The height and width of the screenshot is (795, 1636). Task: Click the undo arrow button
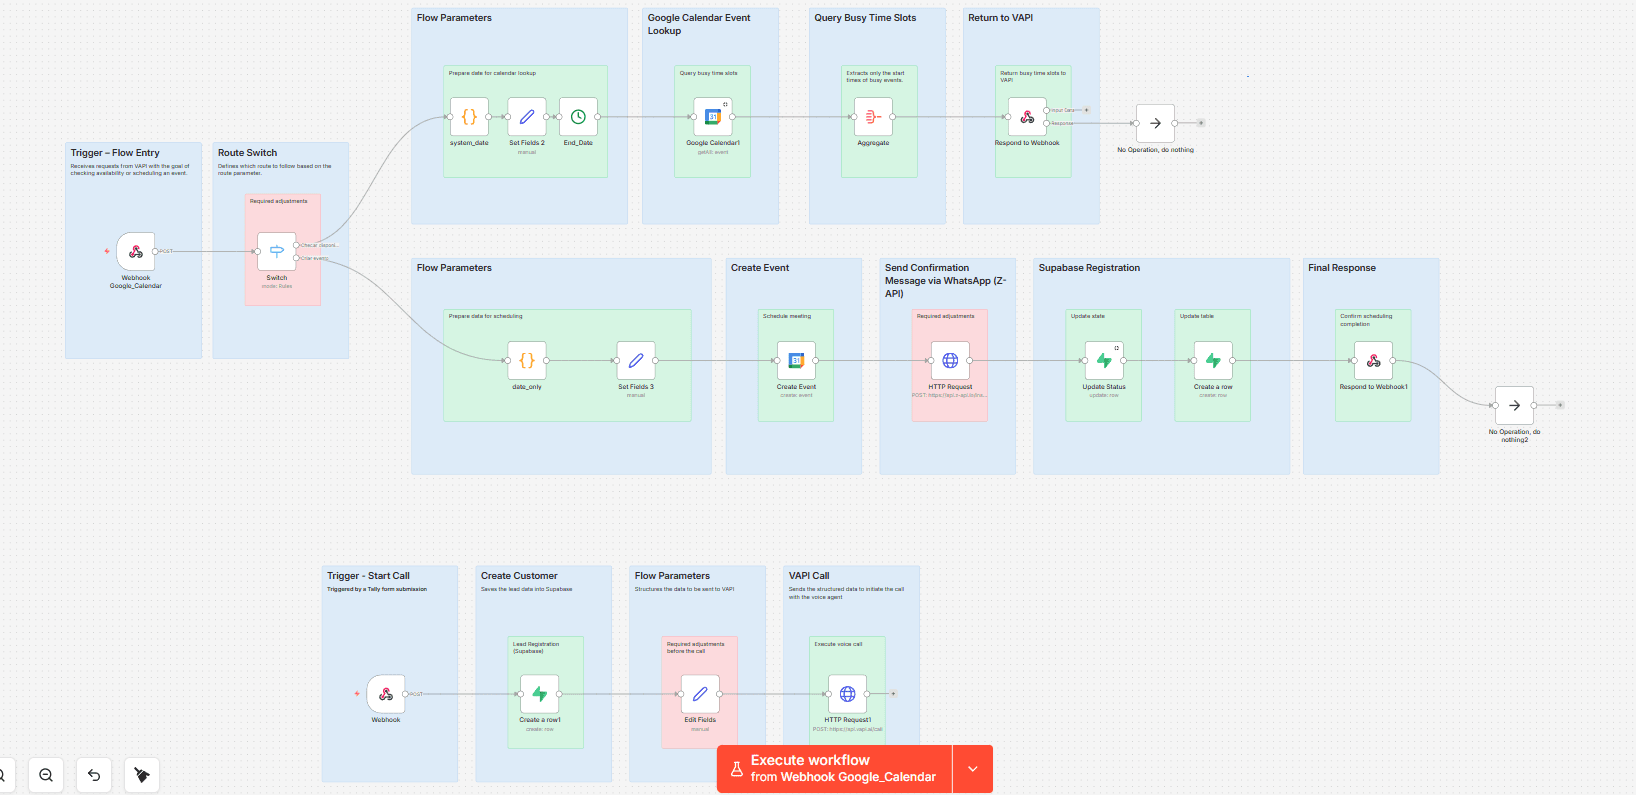pos(94,775)
